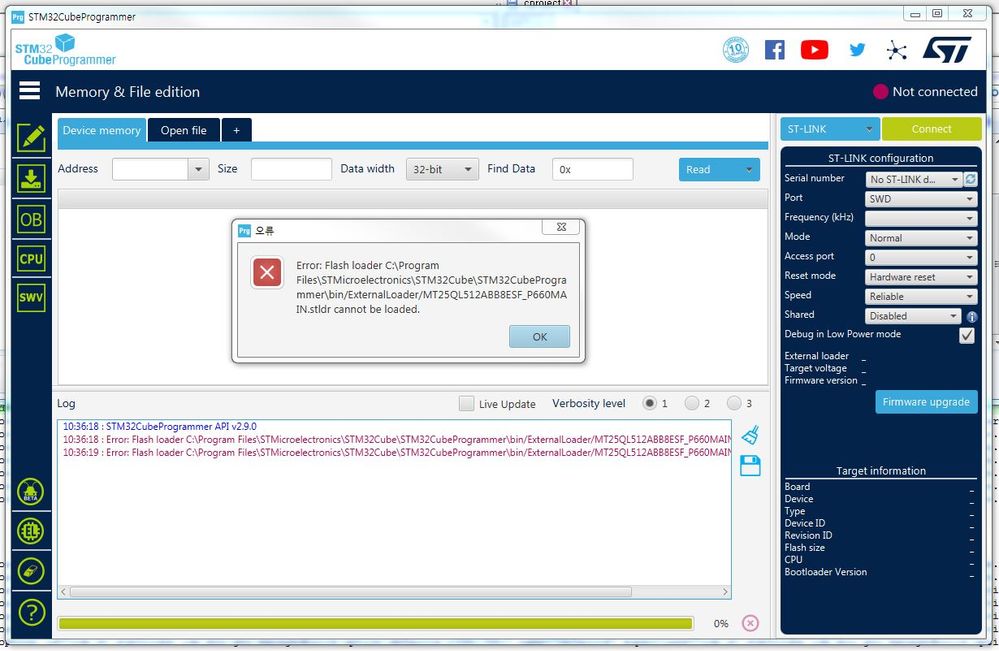This screenshot has width=999, height=651.
Task: Click the log horizontal scrollbar
Action: (351, 592)
